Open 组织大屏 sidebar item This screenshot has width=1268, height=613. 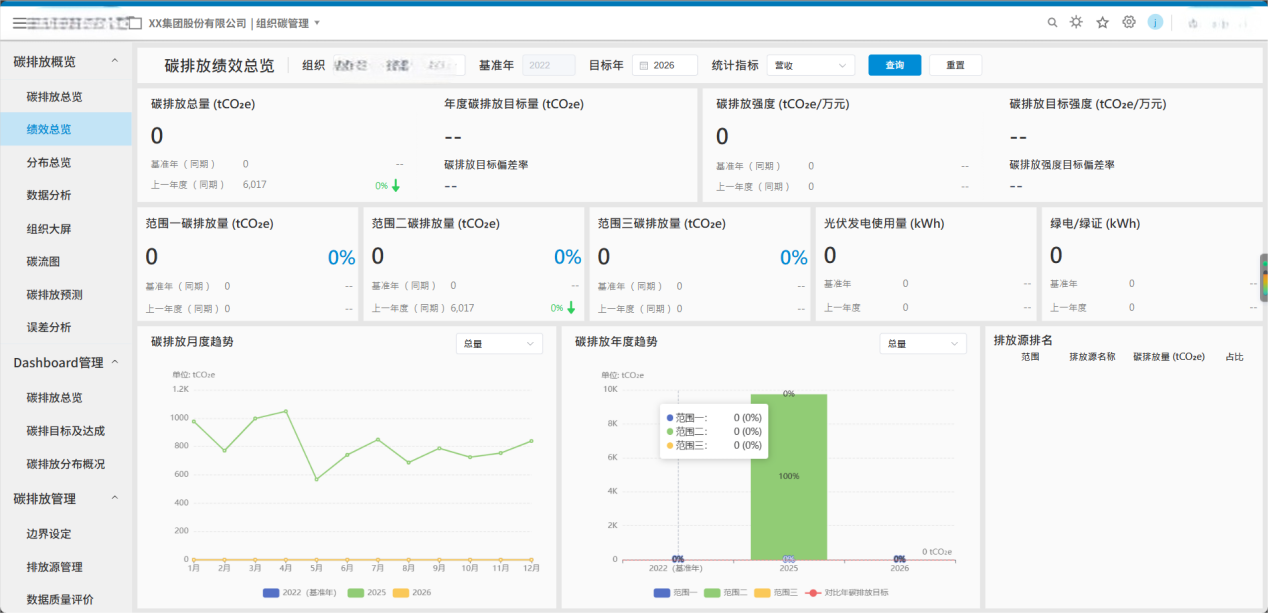click(66, 229)
